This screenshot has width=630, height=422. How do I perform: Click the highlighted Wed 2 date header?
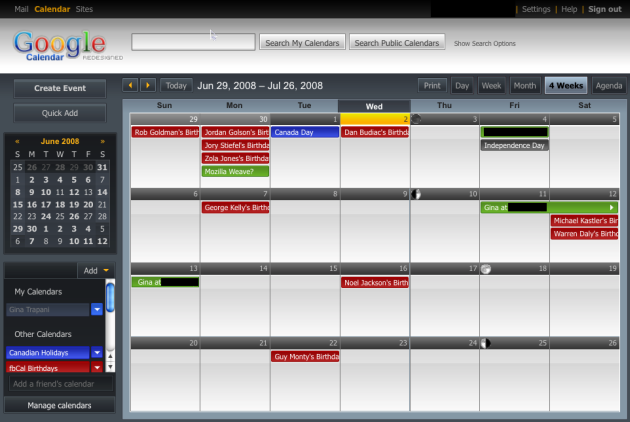click(375, 119)
